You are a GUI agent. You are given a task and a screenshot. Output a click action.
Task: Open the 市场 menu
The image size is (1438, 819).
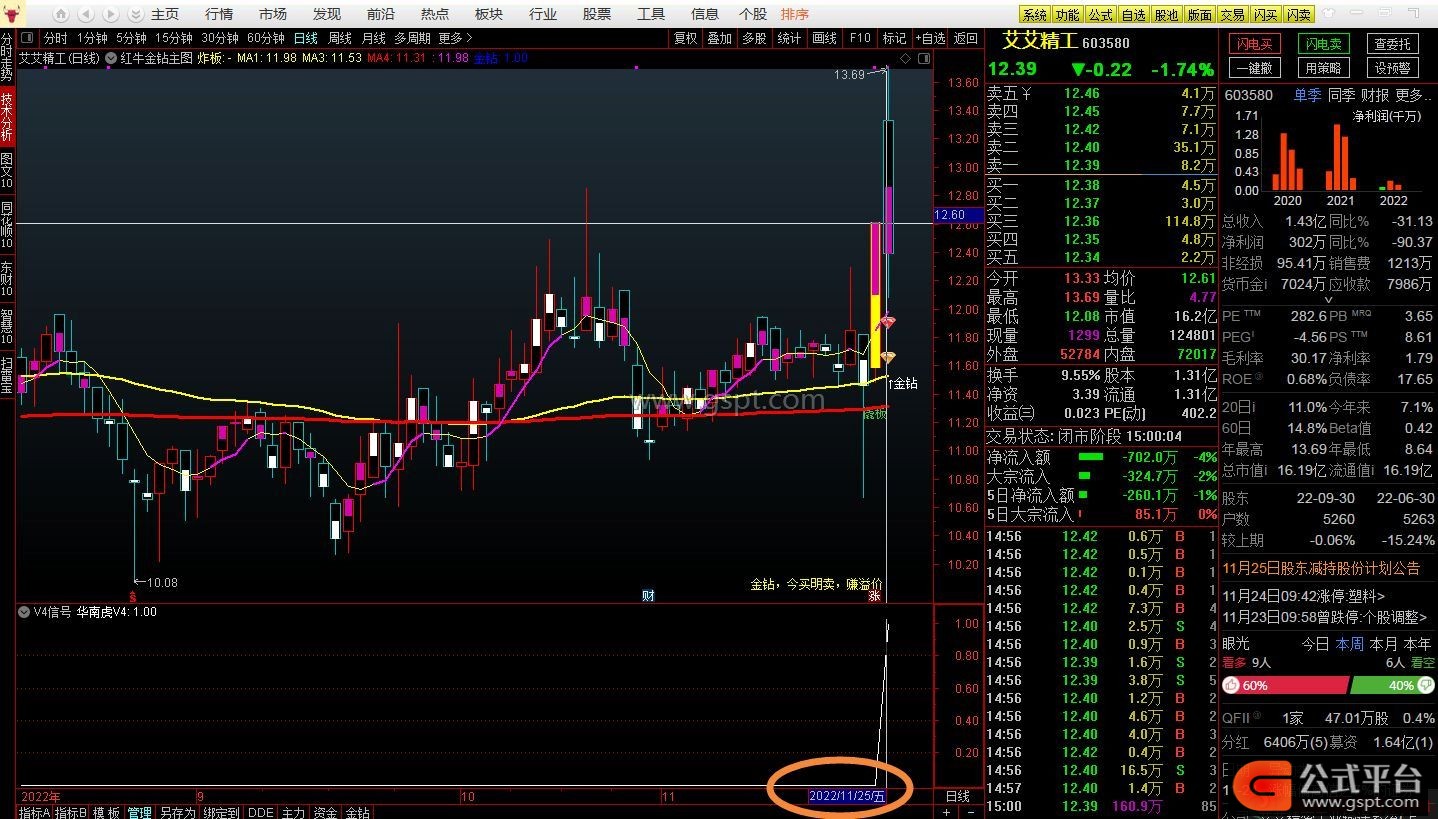[273, 14]
